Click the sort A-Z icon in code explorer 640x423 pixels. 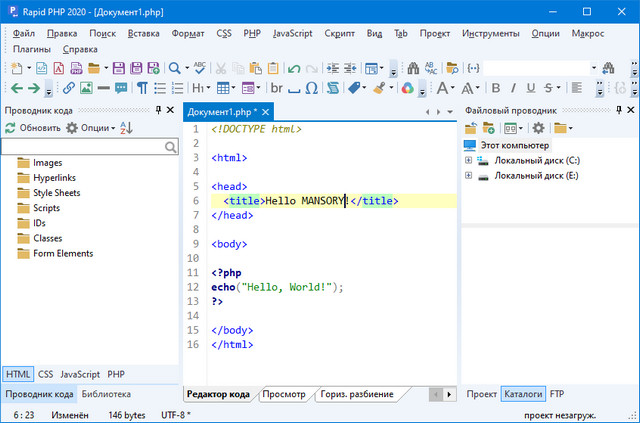point(126,128)
